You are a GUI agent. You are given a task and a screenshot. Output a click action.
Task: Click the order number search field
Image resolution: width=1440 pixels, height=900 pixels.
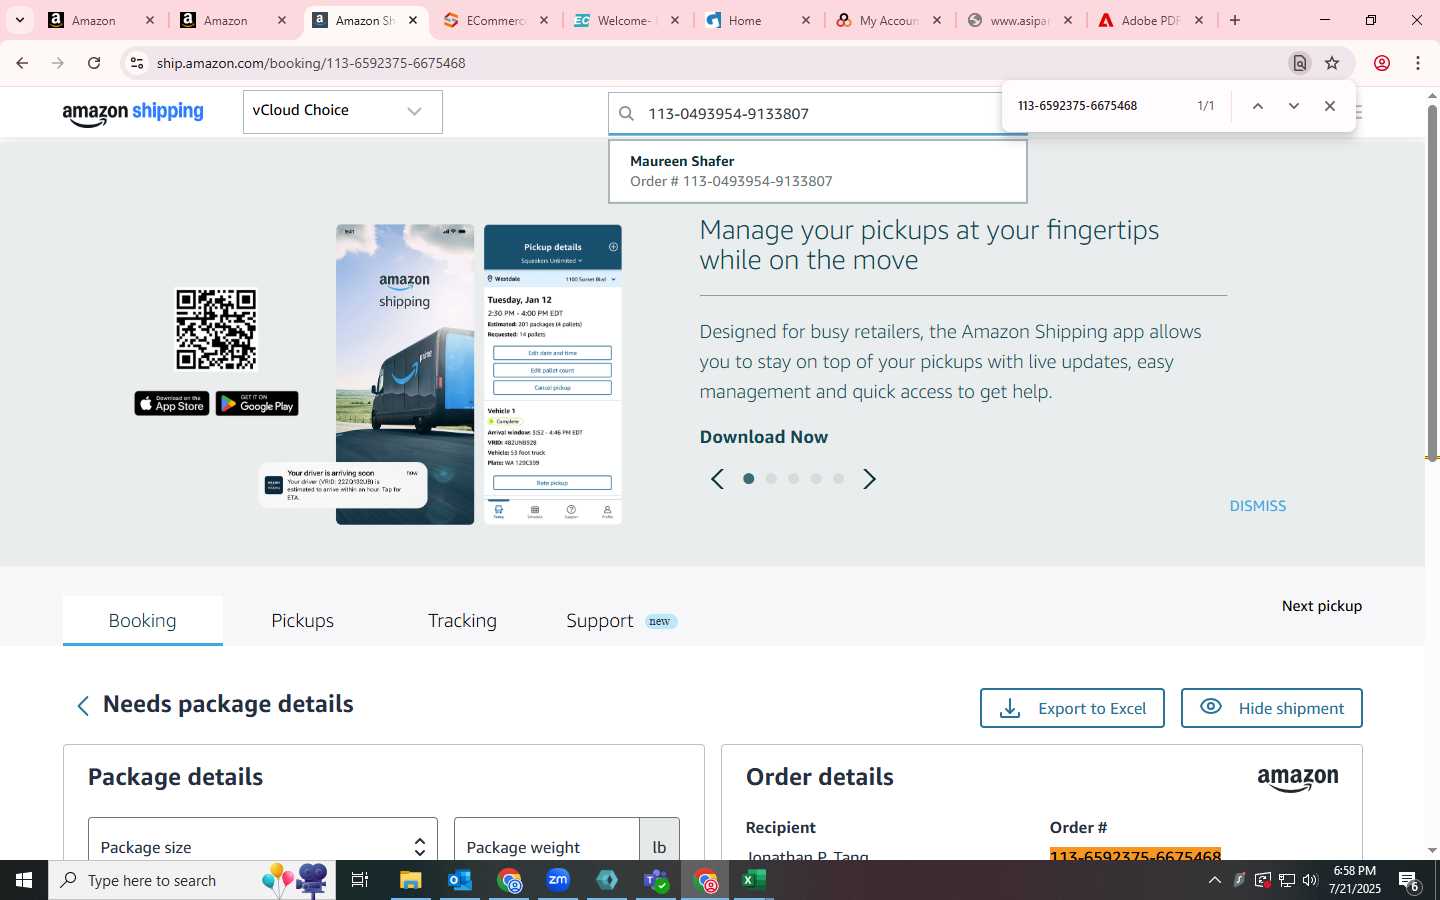(x=820, y=113)
